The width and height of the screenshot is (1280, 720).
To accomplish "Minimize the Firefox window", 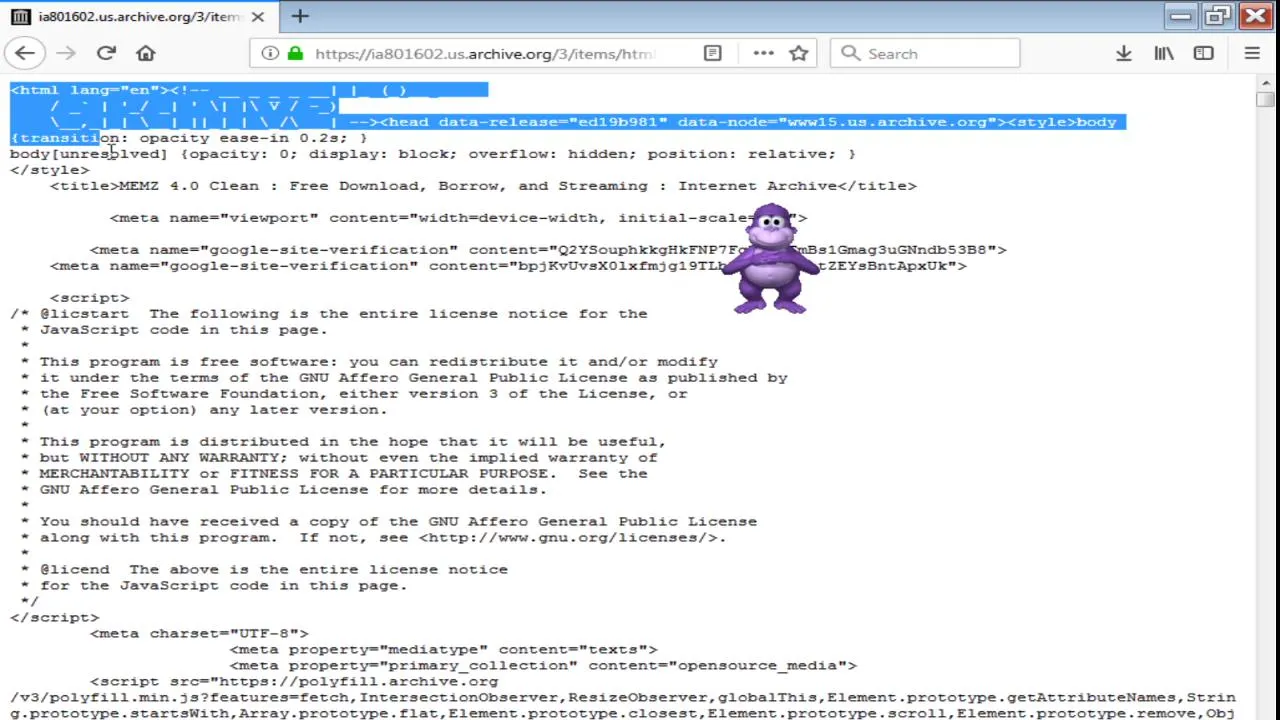I will tap(1181, 16).
